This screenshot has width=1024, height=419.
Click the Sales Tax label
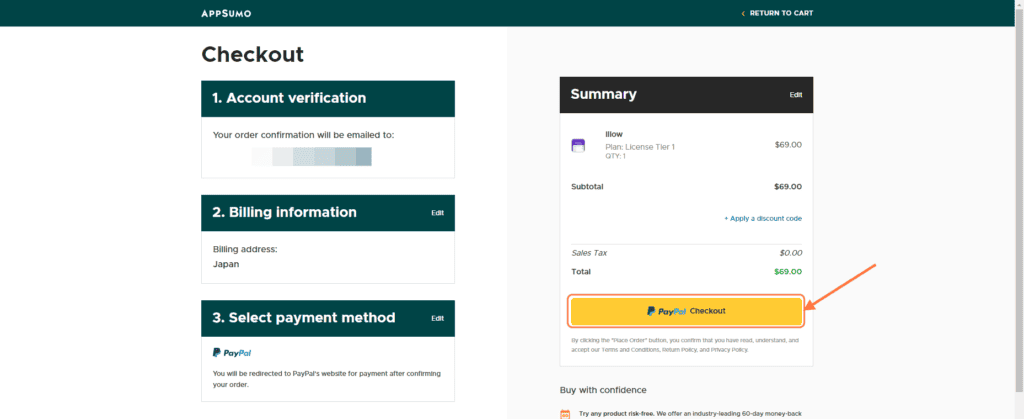pos(589,253)
